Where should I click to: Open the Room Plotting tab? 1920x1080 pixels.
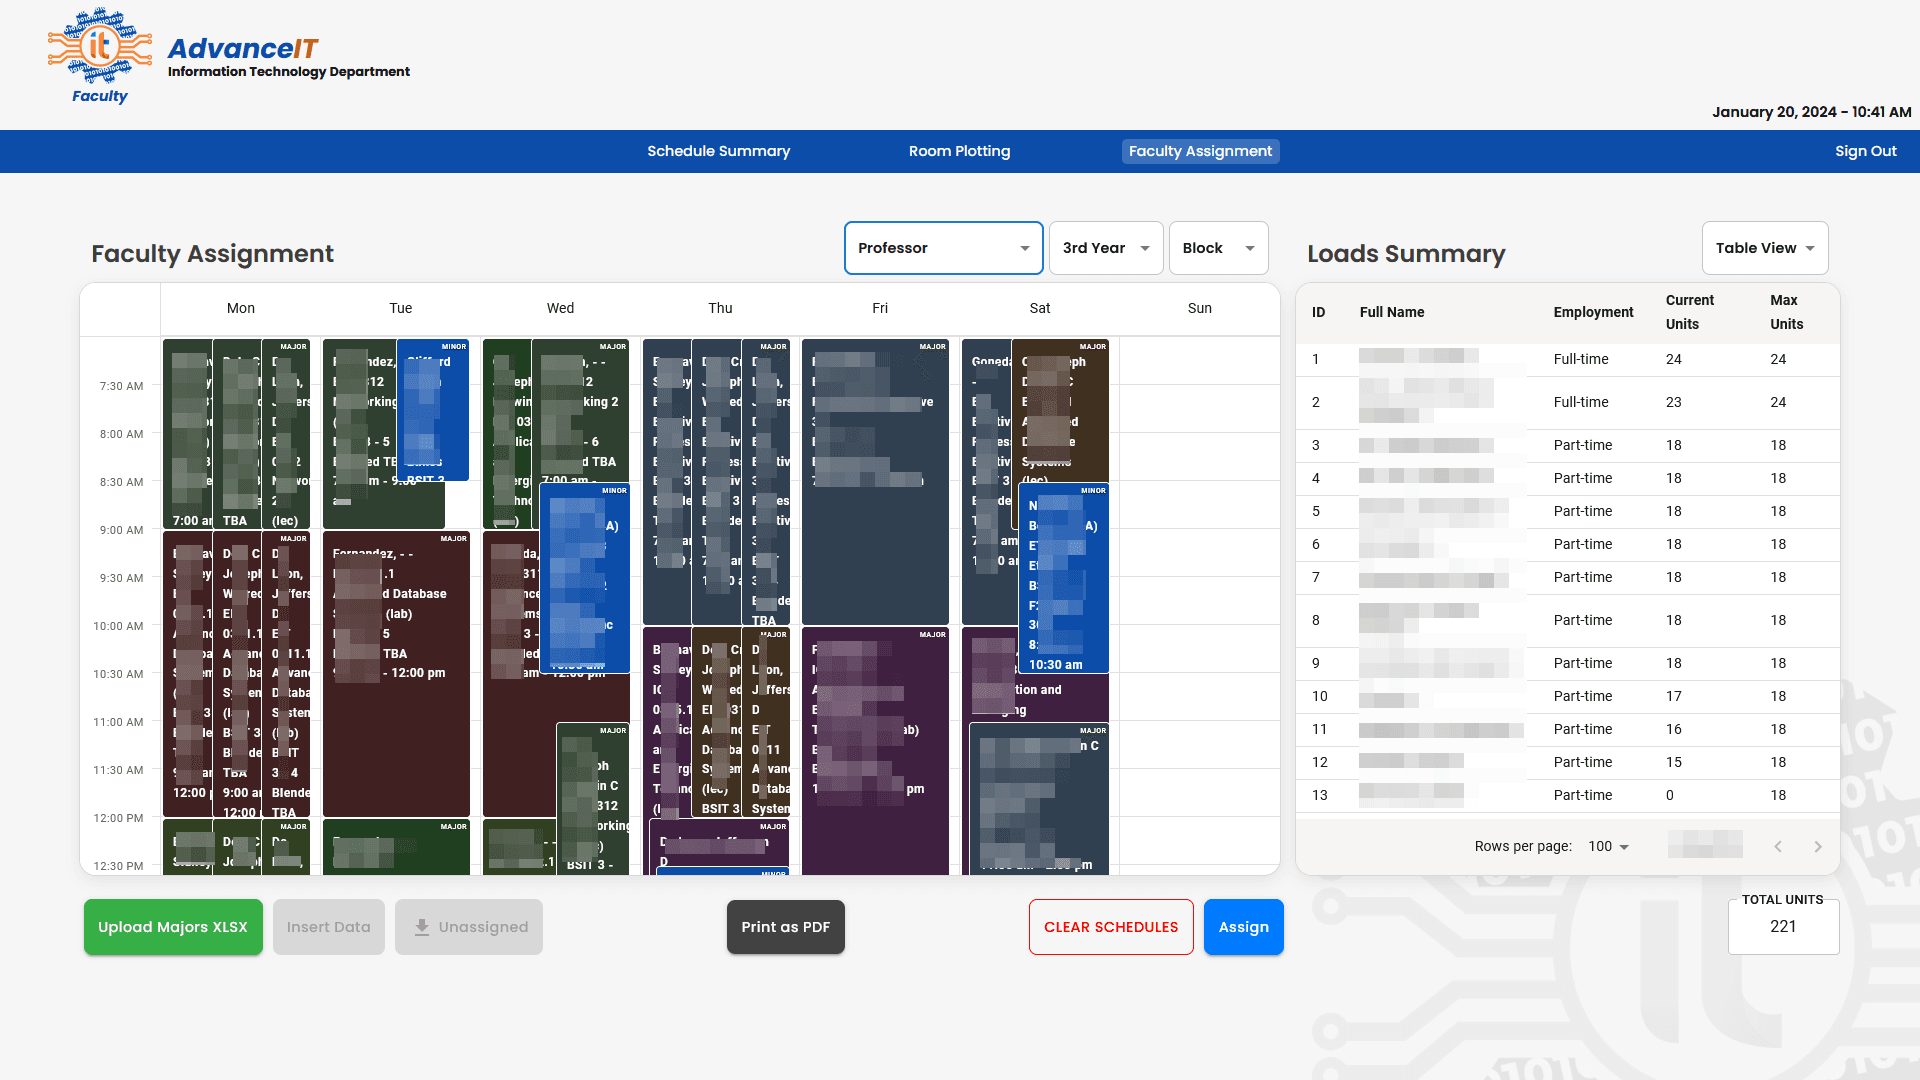click(x=959, y=151)
